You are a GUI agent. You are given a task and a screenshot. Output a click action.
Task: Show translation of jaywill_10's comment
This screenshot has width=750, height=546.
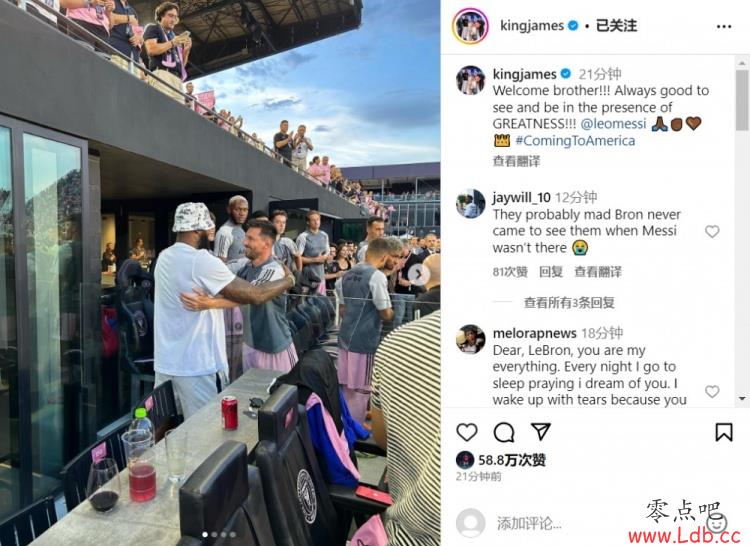pyautogui.click(x=598, y=272)
